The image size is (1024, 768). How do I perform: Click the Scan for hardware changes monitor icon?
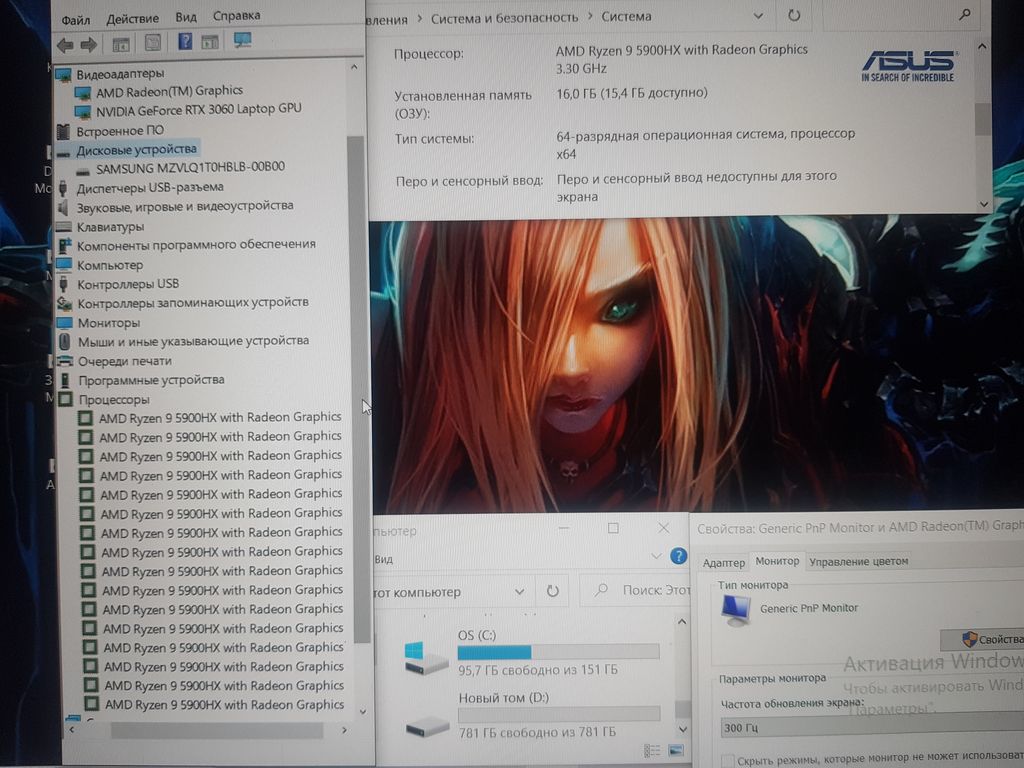242,41
